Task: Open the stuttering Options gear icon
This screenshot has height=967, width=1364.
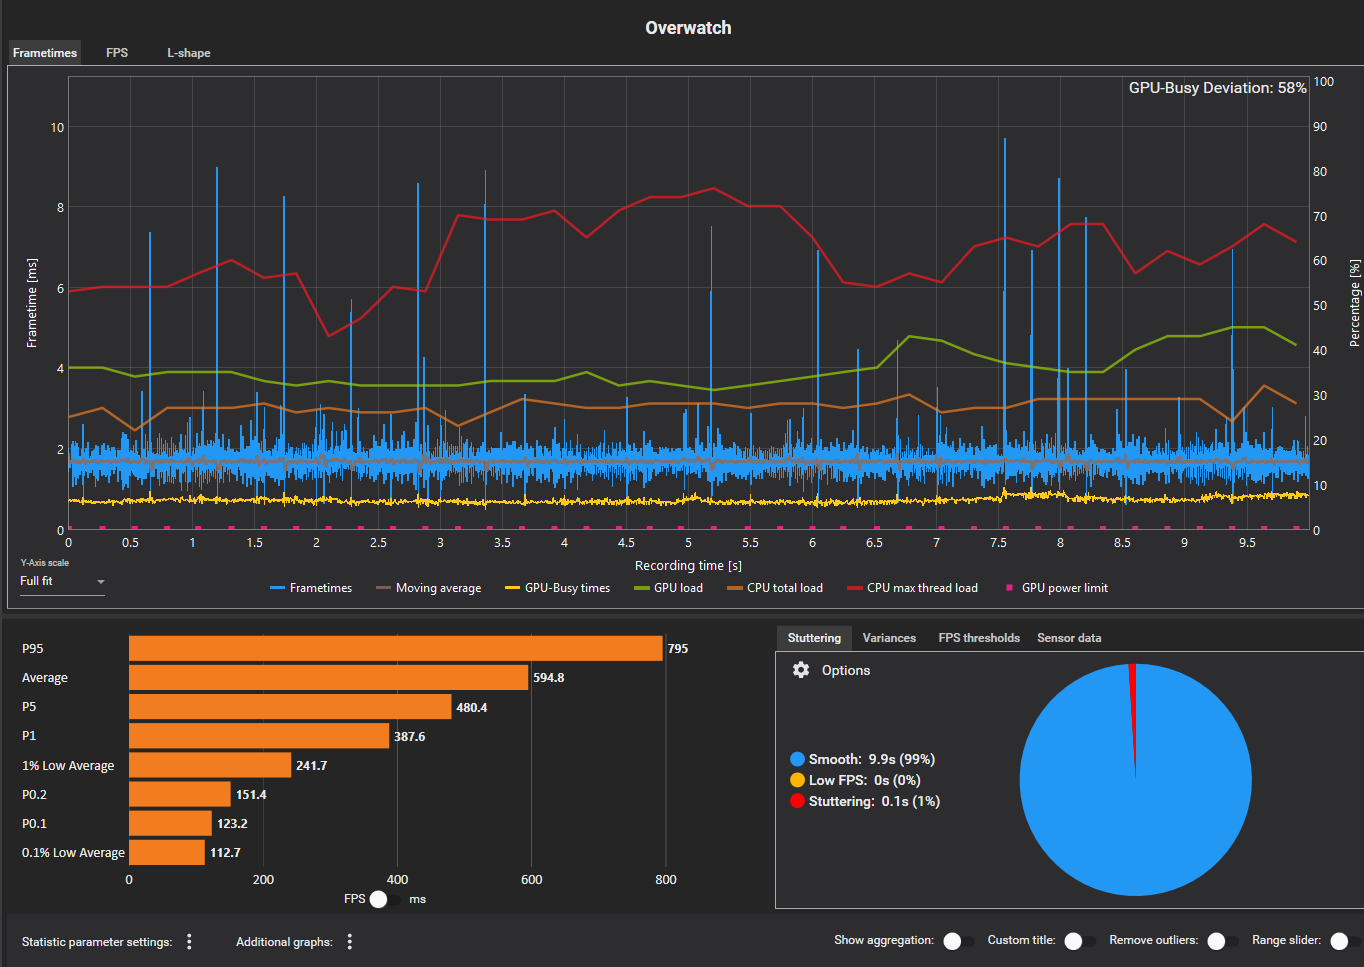Action: tap(801, 670)
